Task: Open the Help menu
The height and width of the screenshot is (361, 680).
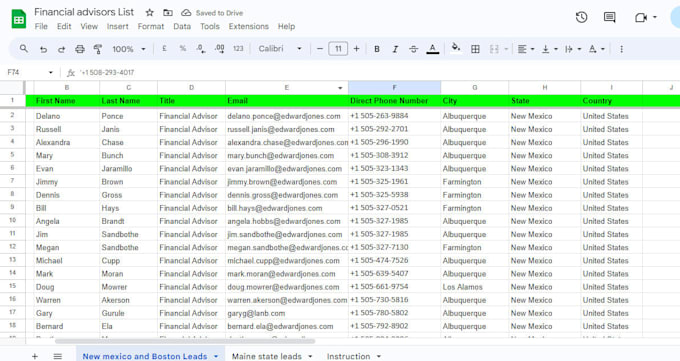Action: coord(287,26)
